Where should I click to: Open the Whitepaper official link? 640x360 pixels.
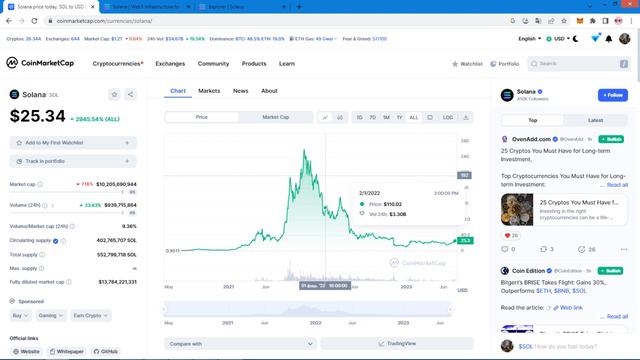(67, 351)
